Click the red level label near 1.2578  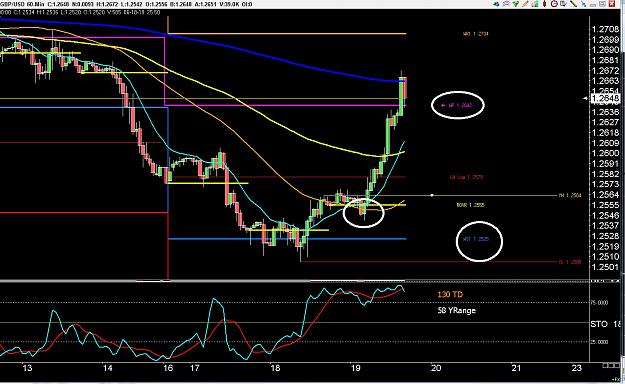coord(466,177)
